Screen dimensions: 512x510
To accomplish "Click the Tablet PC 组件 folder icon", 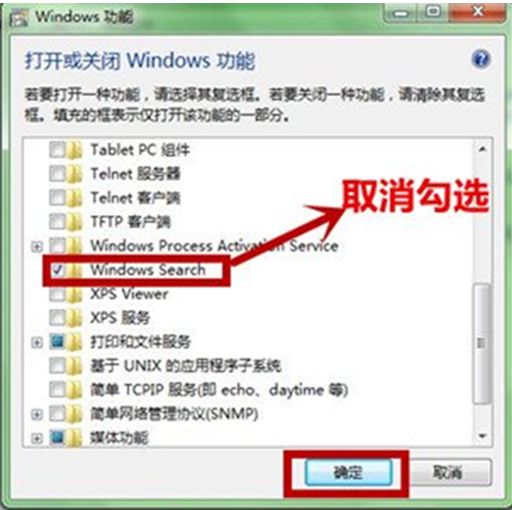I will (x=74, y=150).
